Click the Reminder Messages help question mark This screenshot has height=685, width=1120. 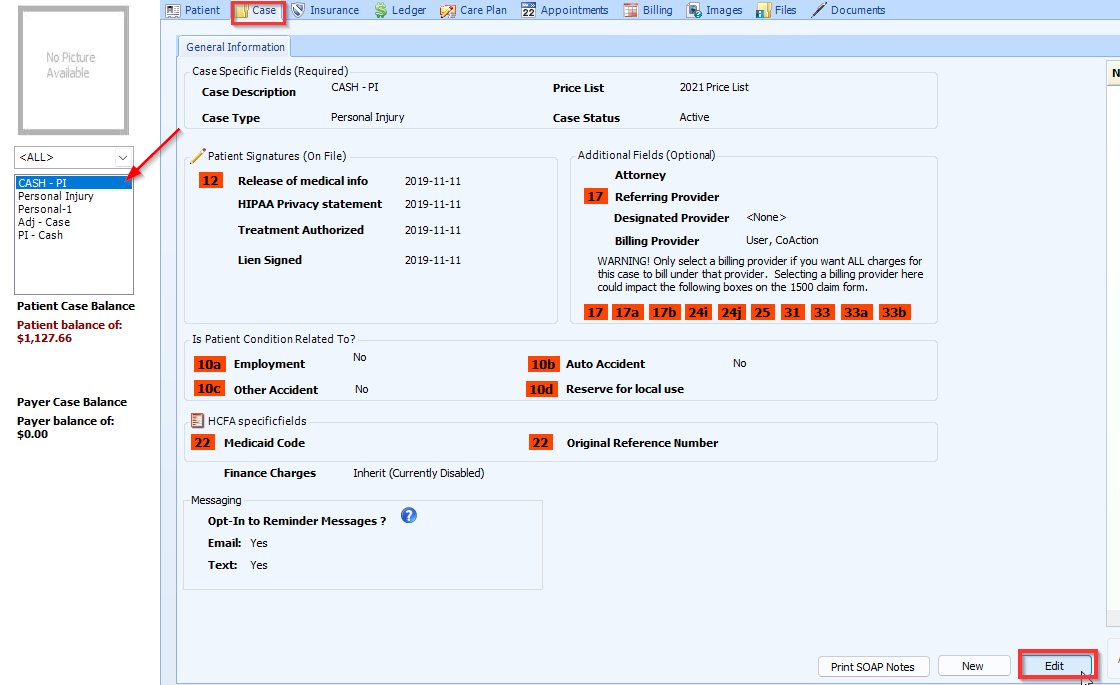pos(409,514)
